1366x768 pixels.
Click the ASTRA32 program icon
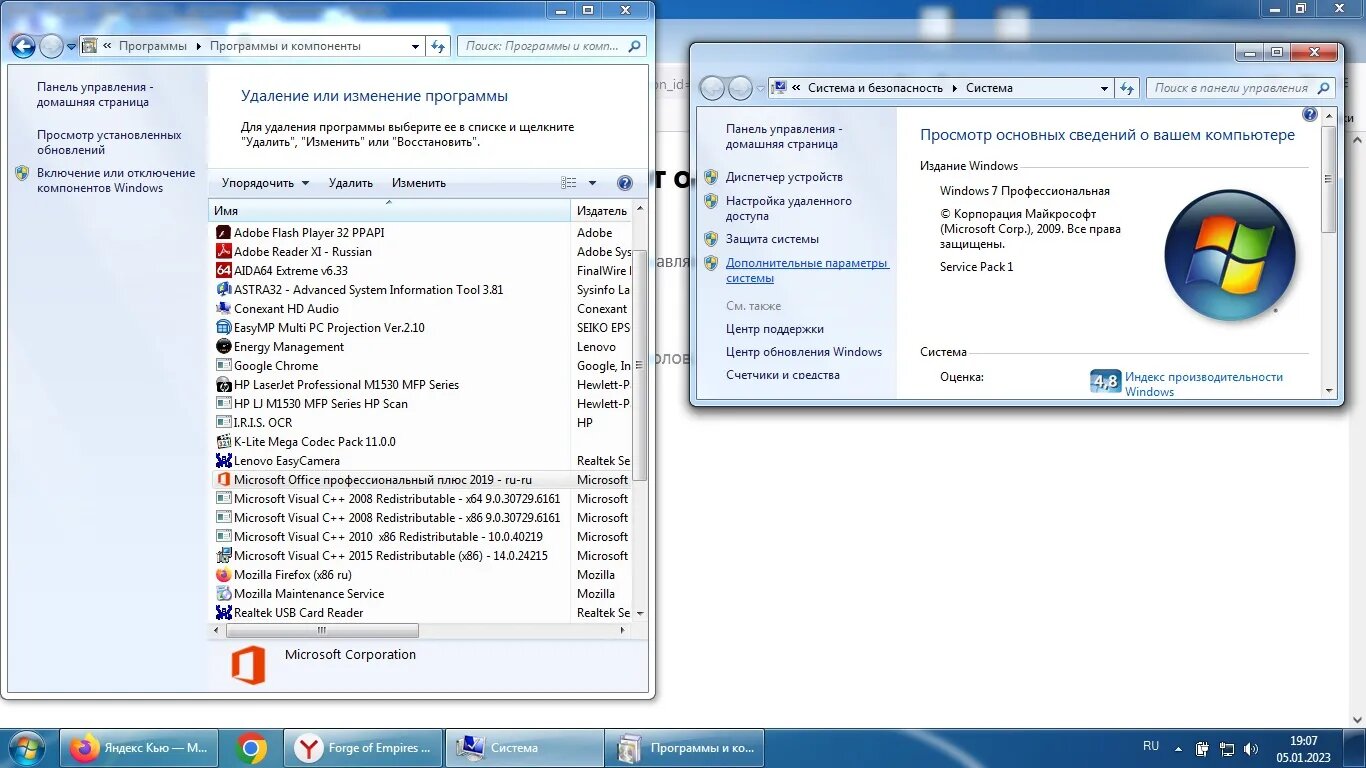[x=224, y=289]
